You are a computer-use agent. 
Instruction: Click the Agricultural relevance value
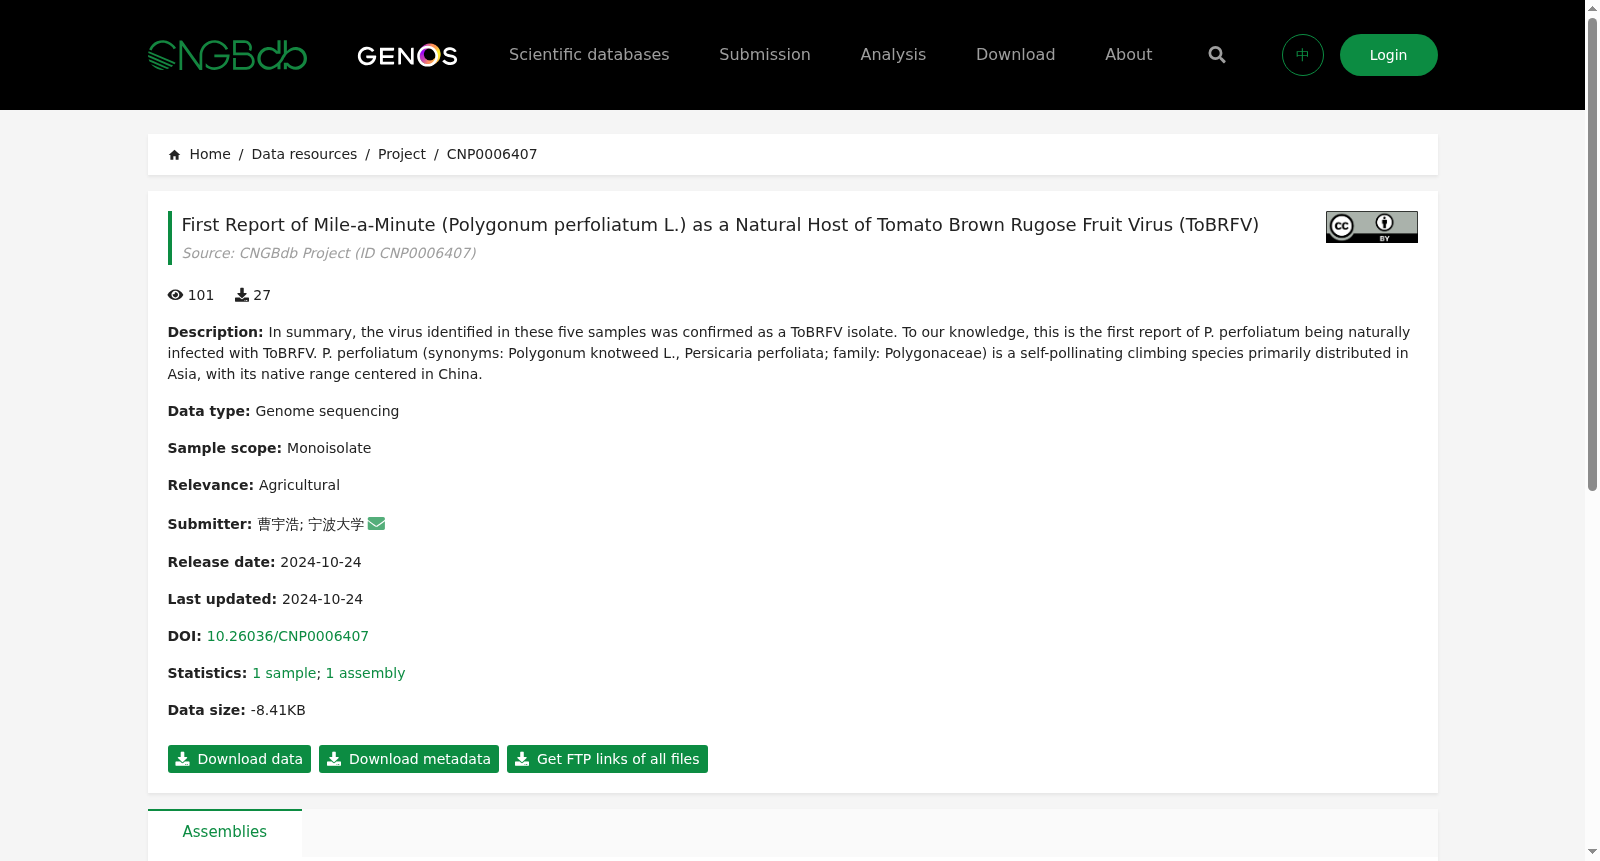[x=299, y=485]
